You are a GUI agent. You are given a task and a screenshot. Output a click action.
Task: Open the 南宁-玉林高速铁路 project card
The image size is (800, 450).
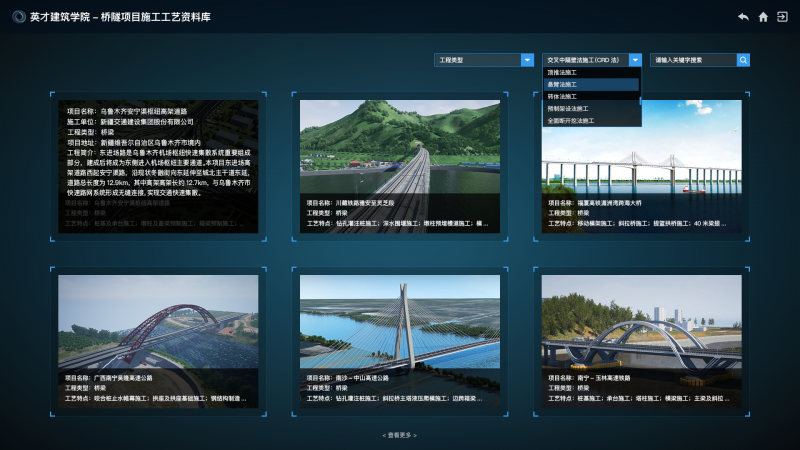coord(641,342)
